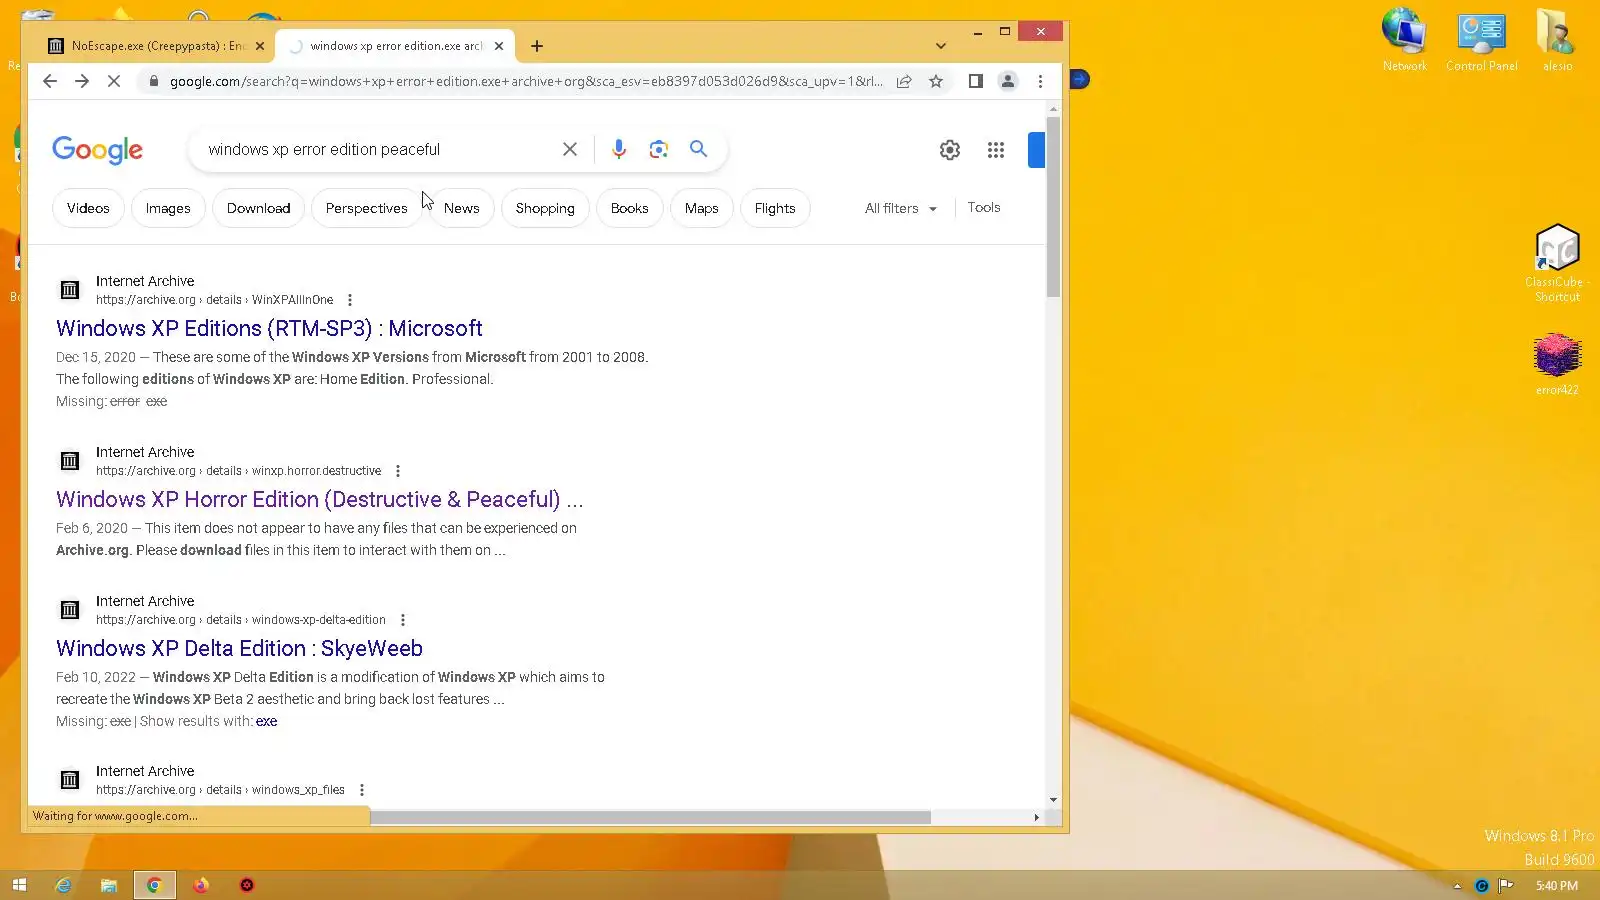1600x900 pixels.
Task: Click the vertical scrollbar thumb of the page
Action: 1053,207
